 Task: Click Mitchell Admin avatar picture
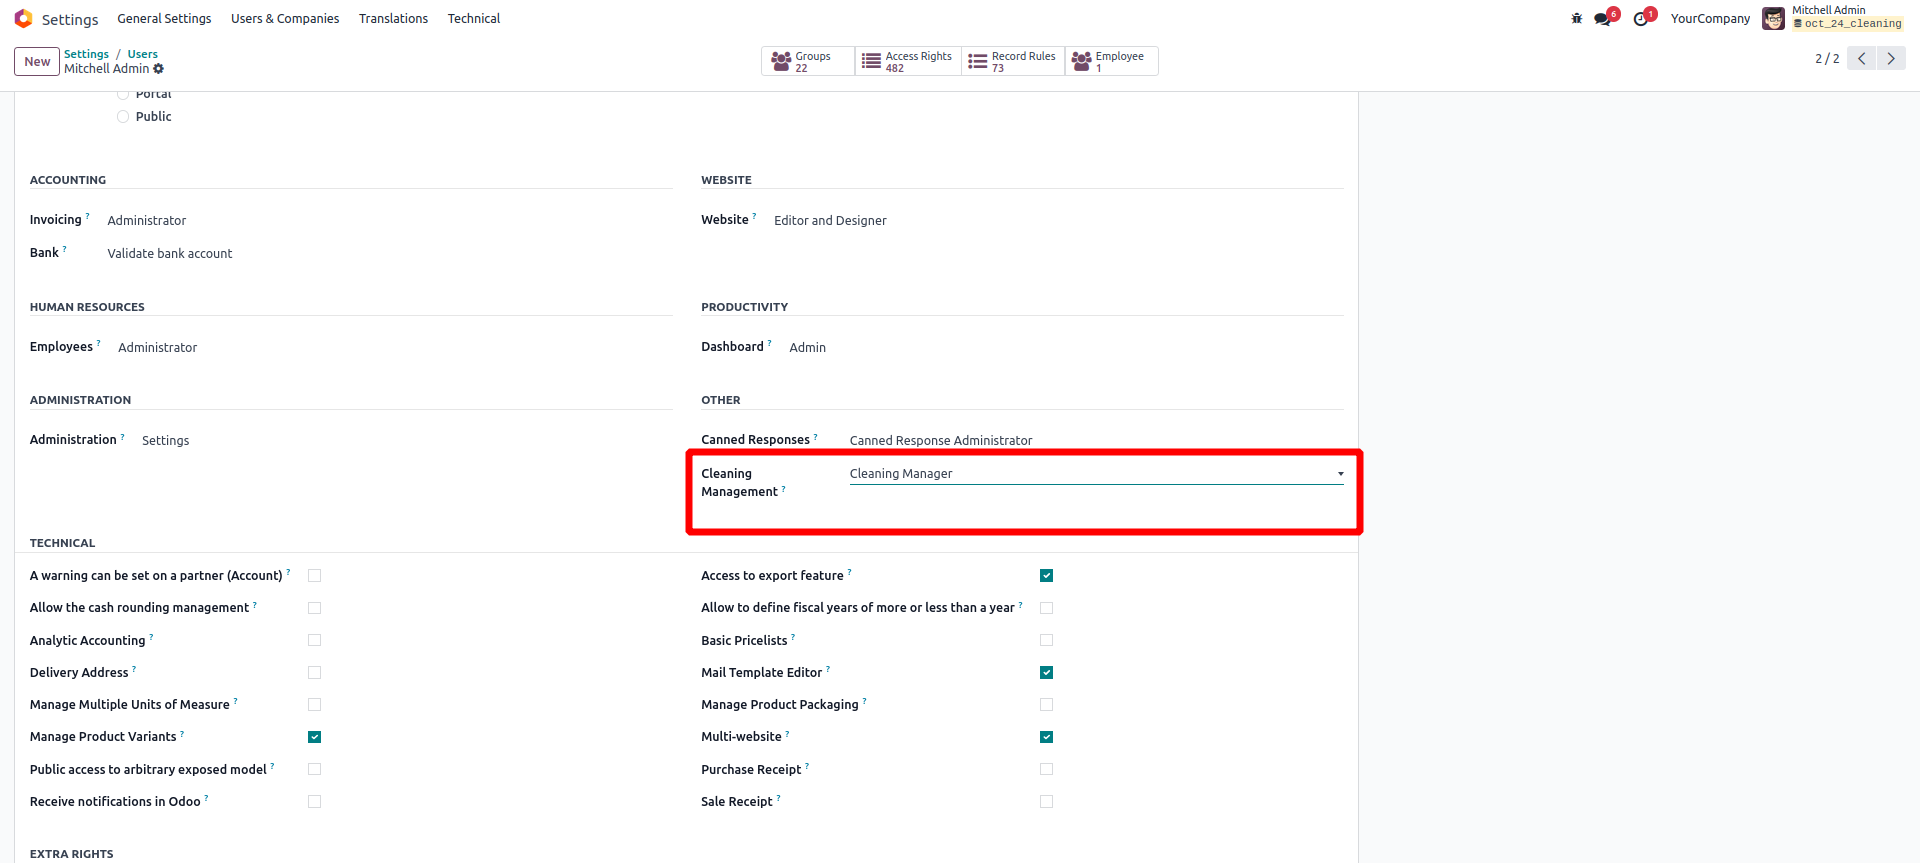[x=1773, y=19]
